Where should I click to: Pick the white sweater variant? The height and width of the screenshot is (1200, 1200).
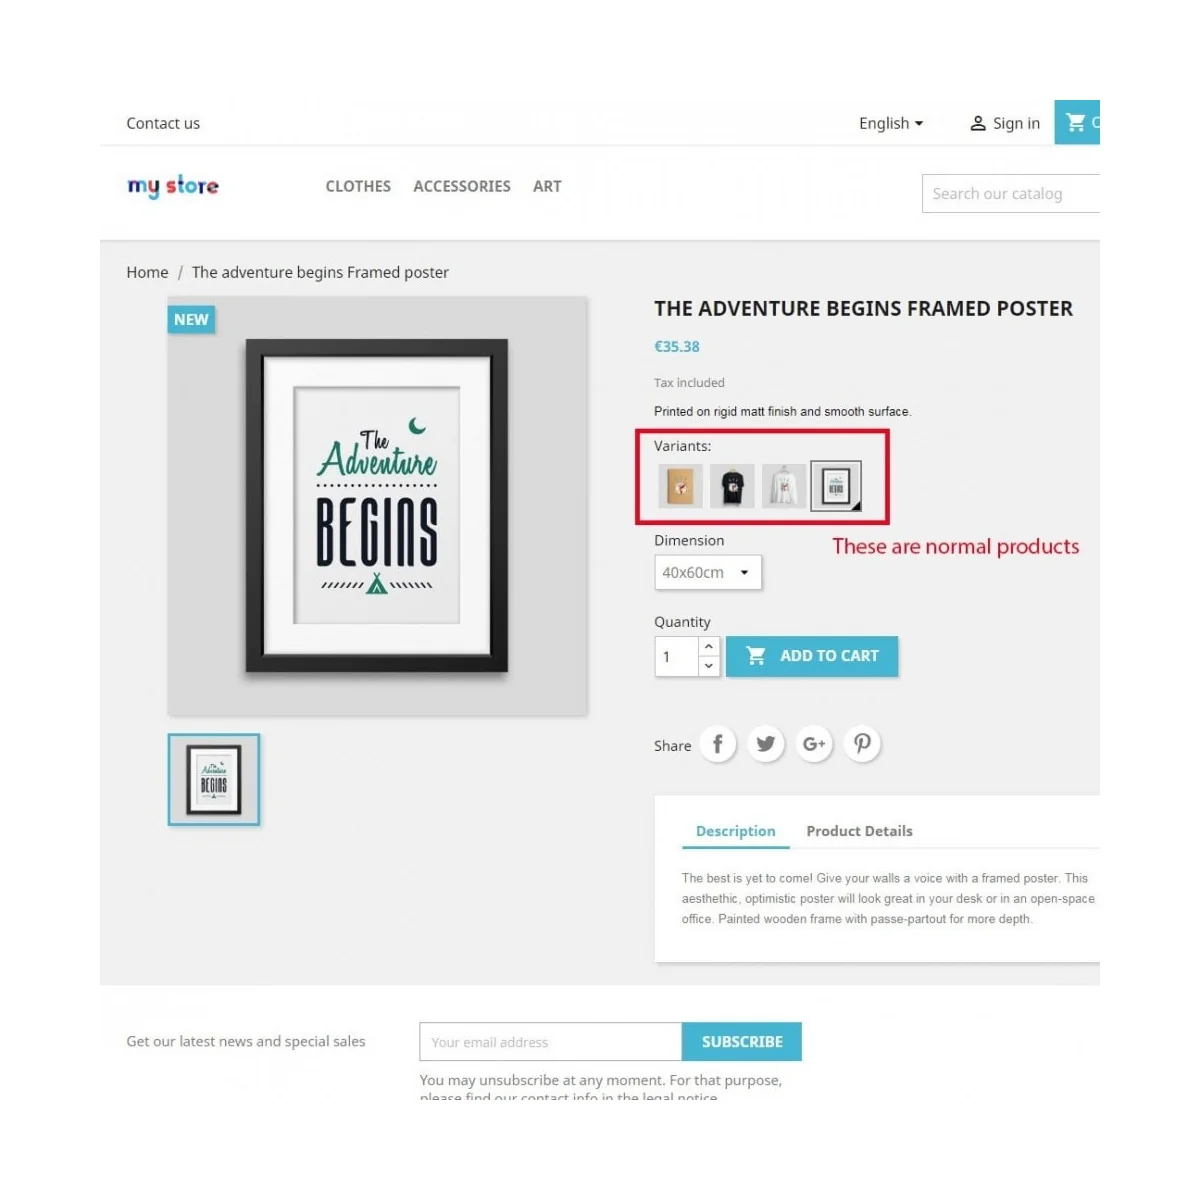pos(784,487)
